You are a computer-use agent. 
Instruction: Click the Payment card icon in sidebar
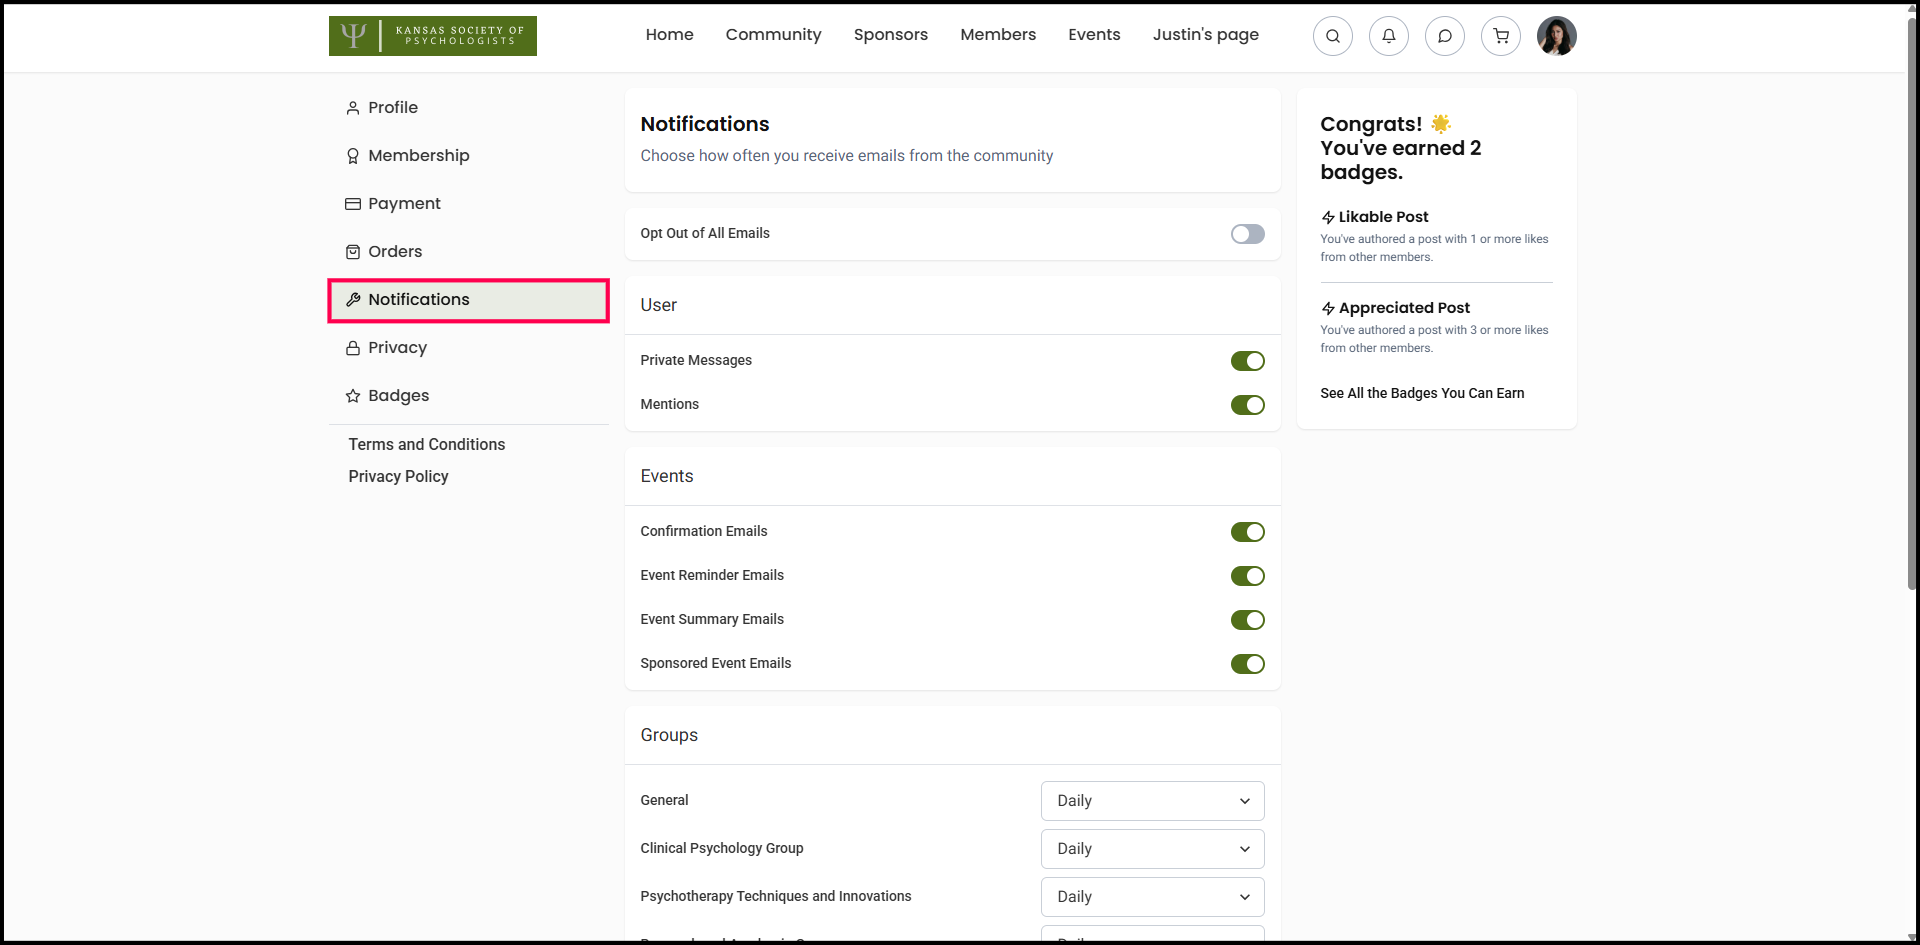(x=353, y=204)
